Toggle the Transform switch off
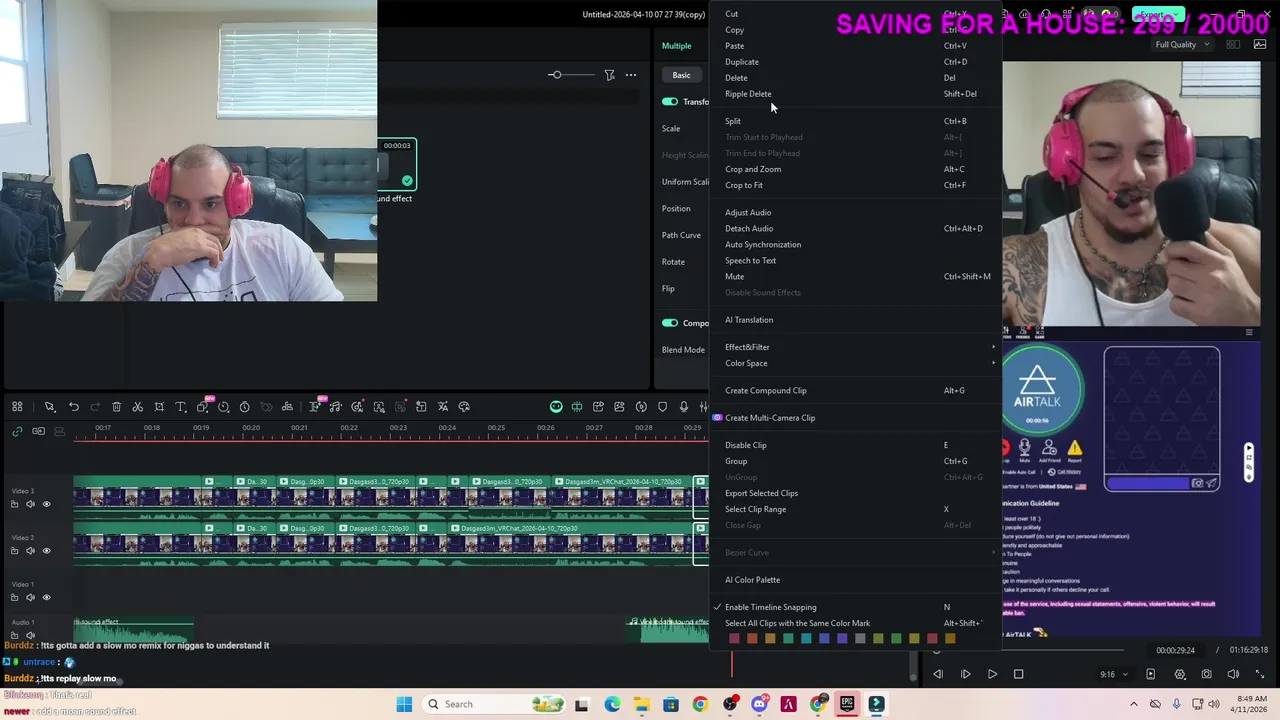The image size is (1280, 720). click(670, 102)
